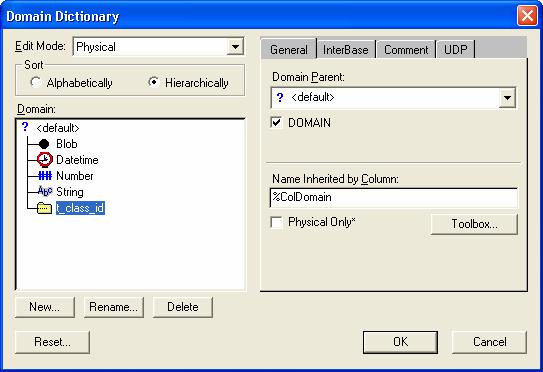Click question mark icon in Domain Parent field

pyautogui.click(x=280, y=98)
